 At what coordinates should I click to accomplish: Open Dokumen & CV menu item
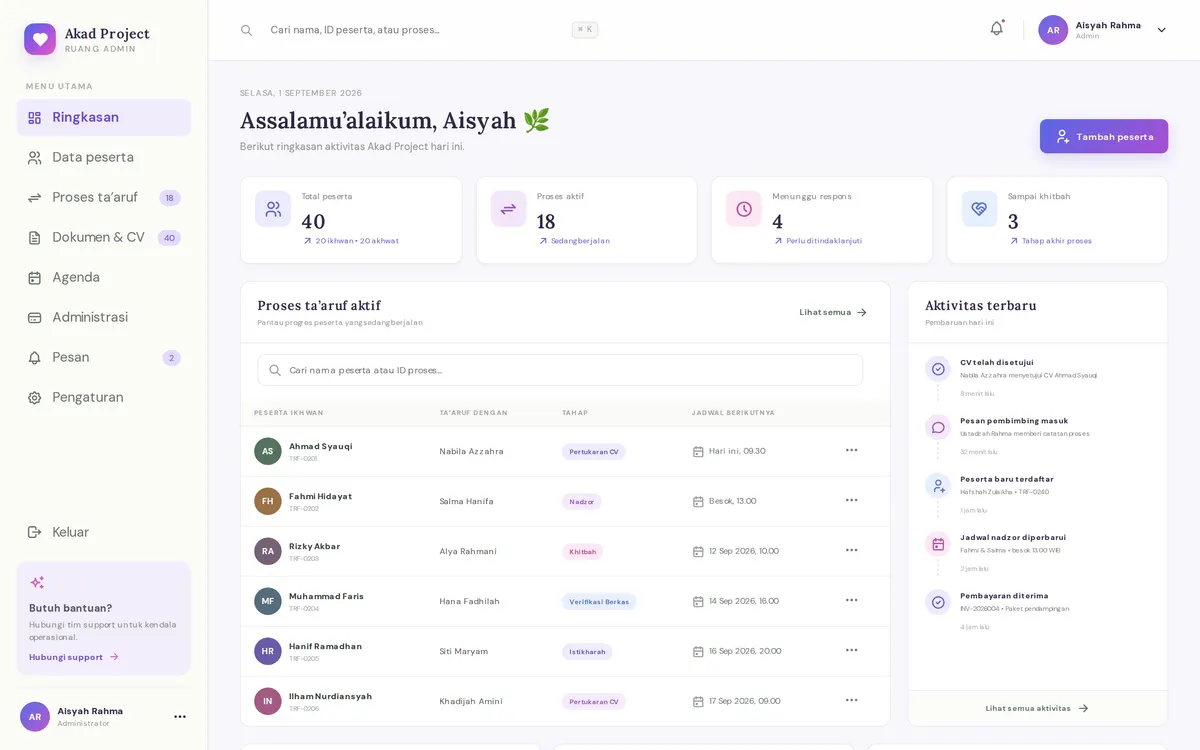[104, 237]
